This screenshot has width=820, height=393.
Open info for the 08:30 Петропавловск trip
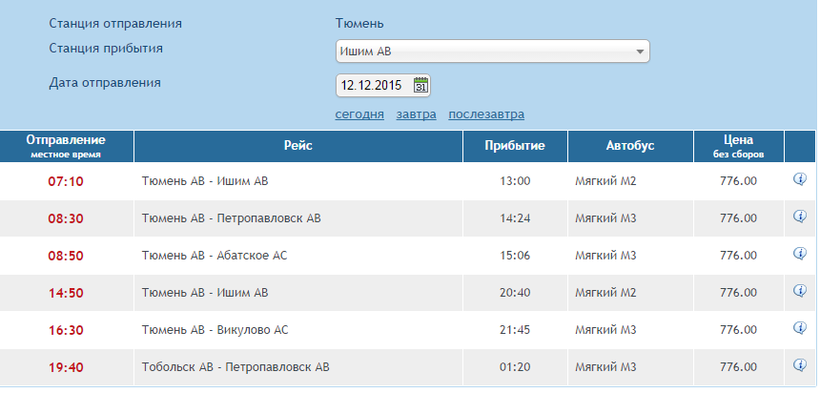800,216
